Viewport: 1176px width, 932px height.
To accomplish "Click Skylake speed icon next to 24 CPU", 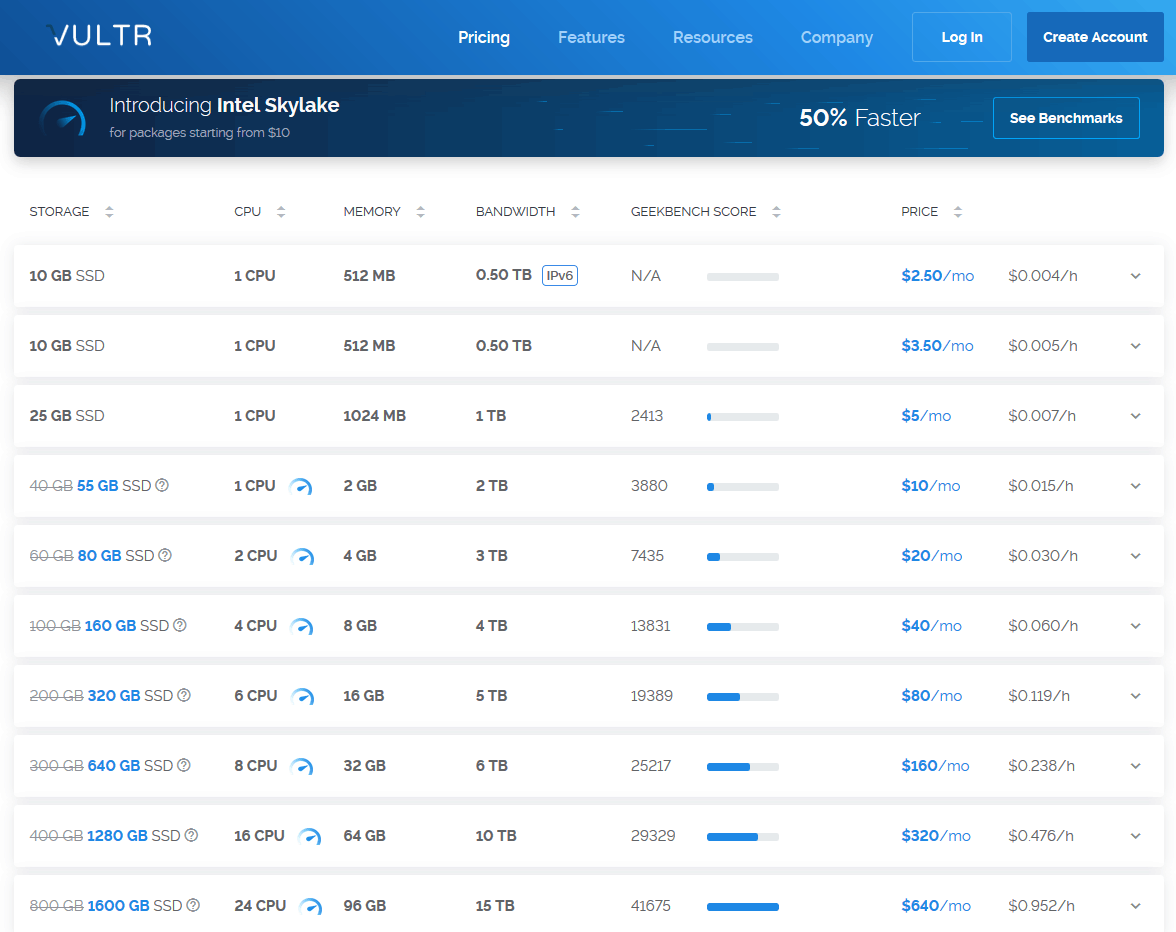I will pos(310,907).
